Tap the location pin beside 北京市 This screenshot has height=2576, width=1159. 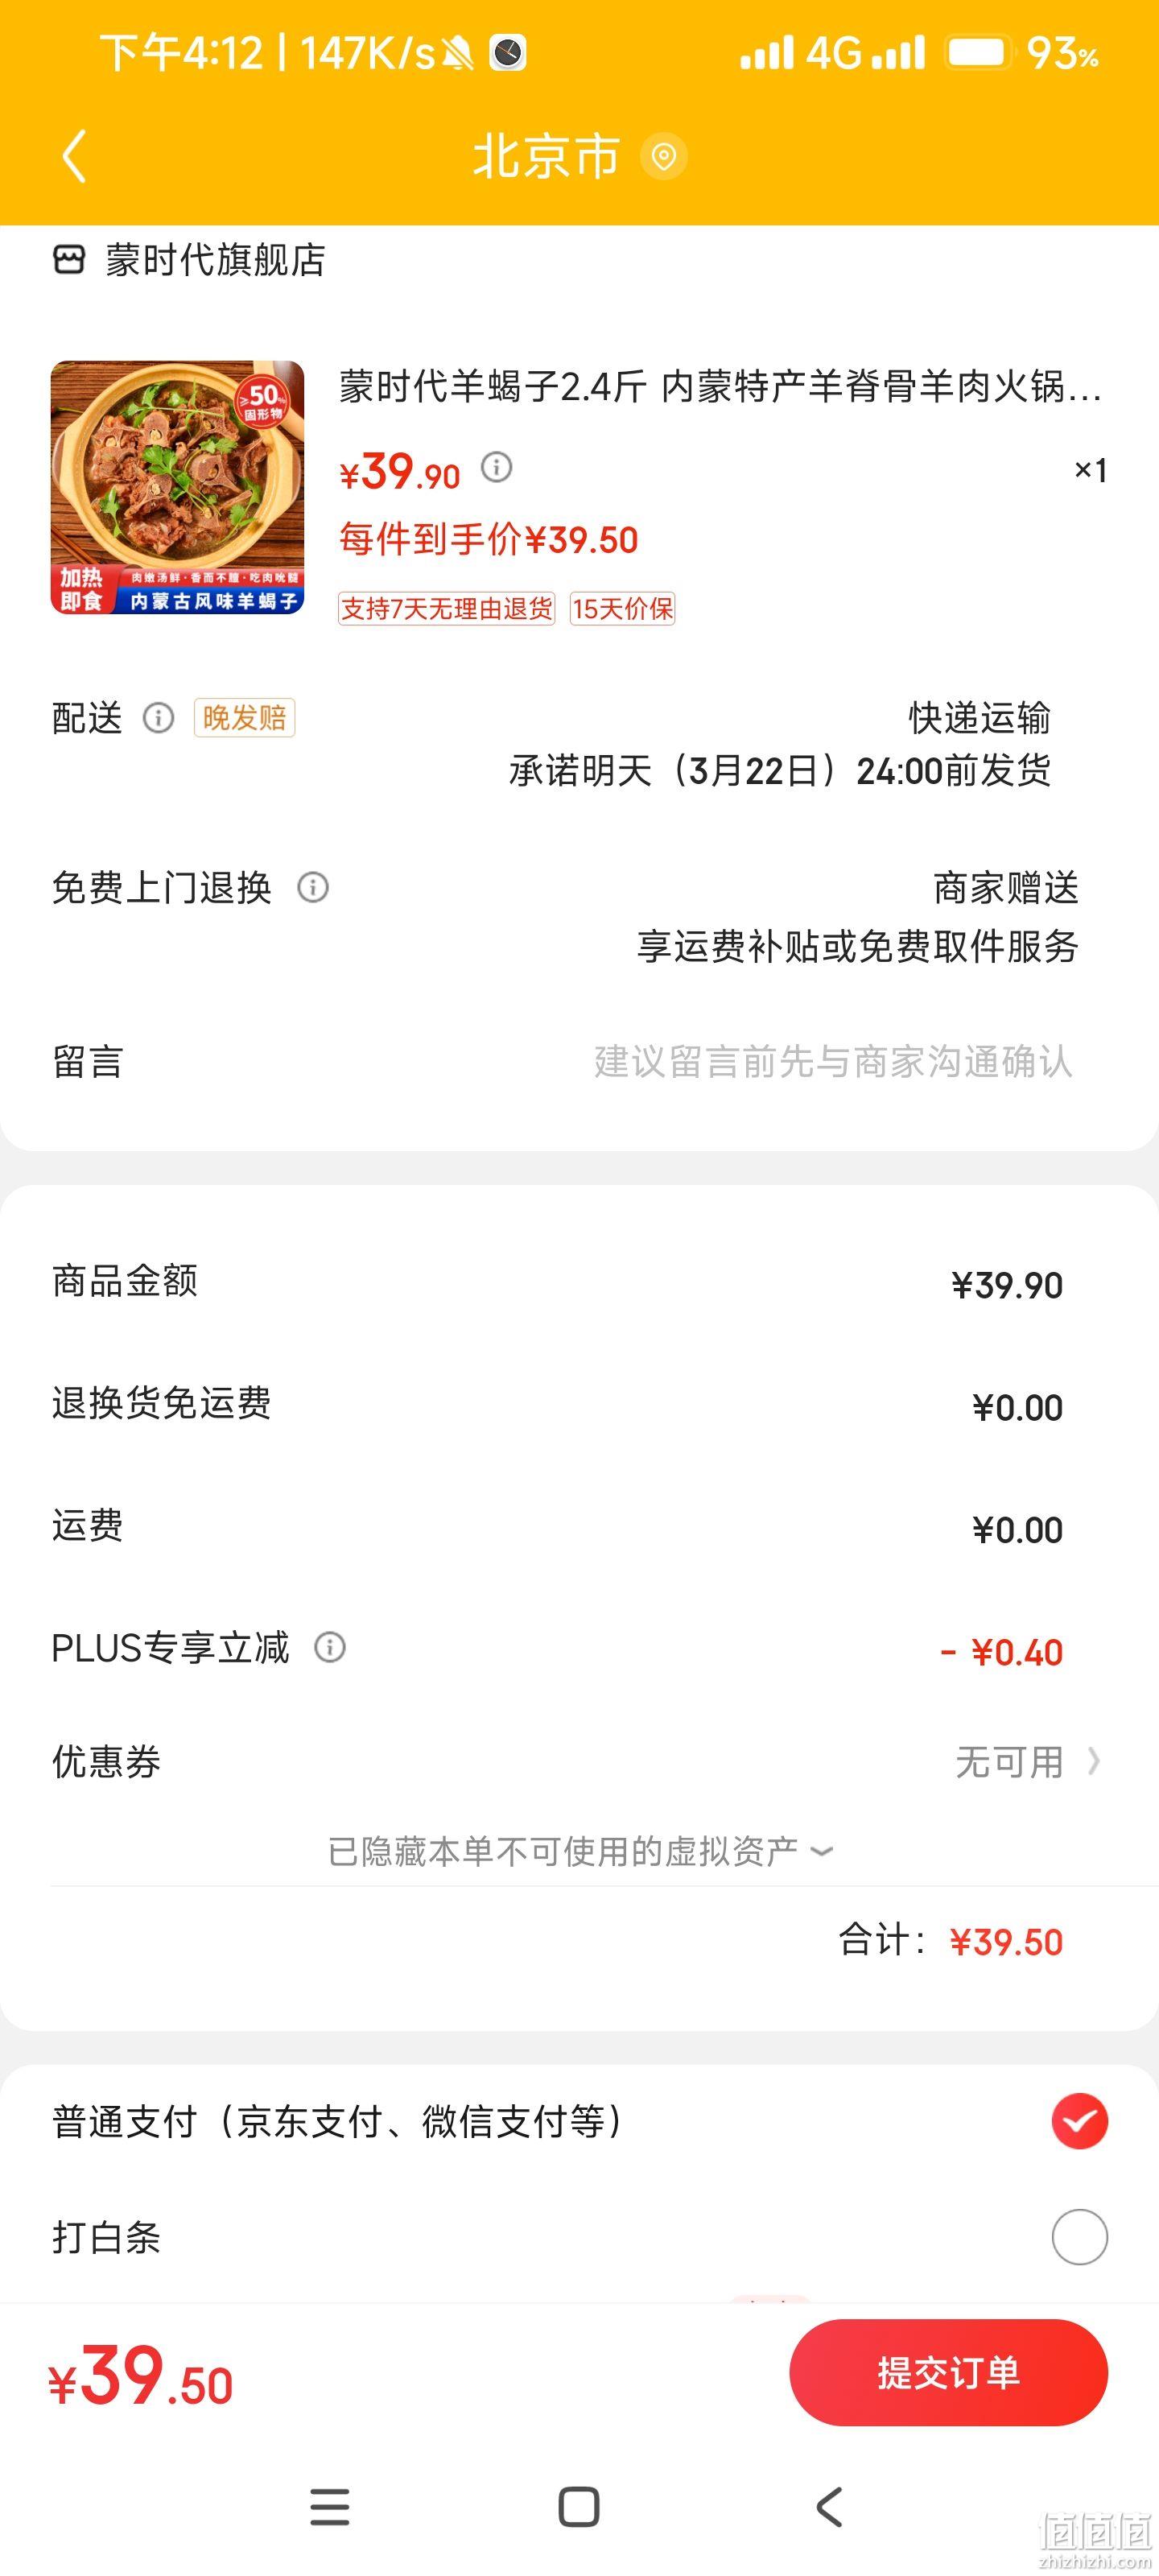pyautogui.click(x=663, y=157)
